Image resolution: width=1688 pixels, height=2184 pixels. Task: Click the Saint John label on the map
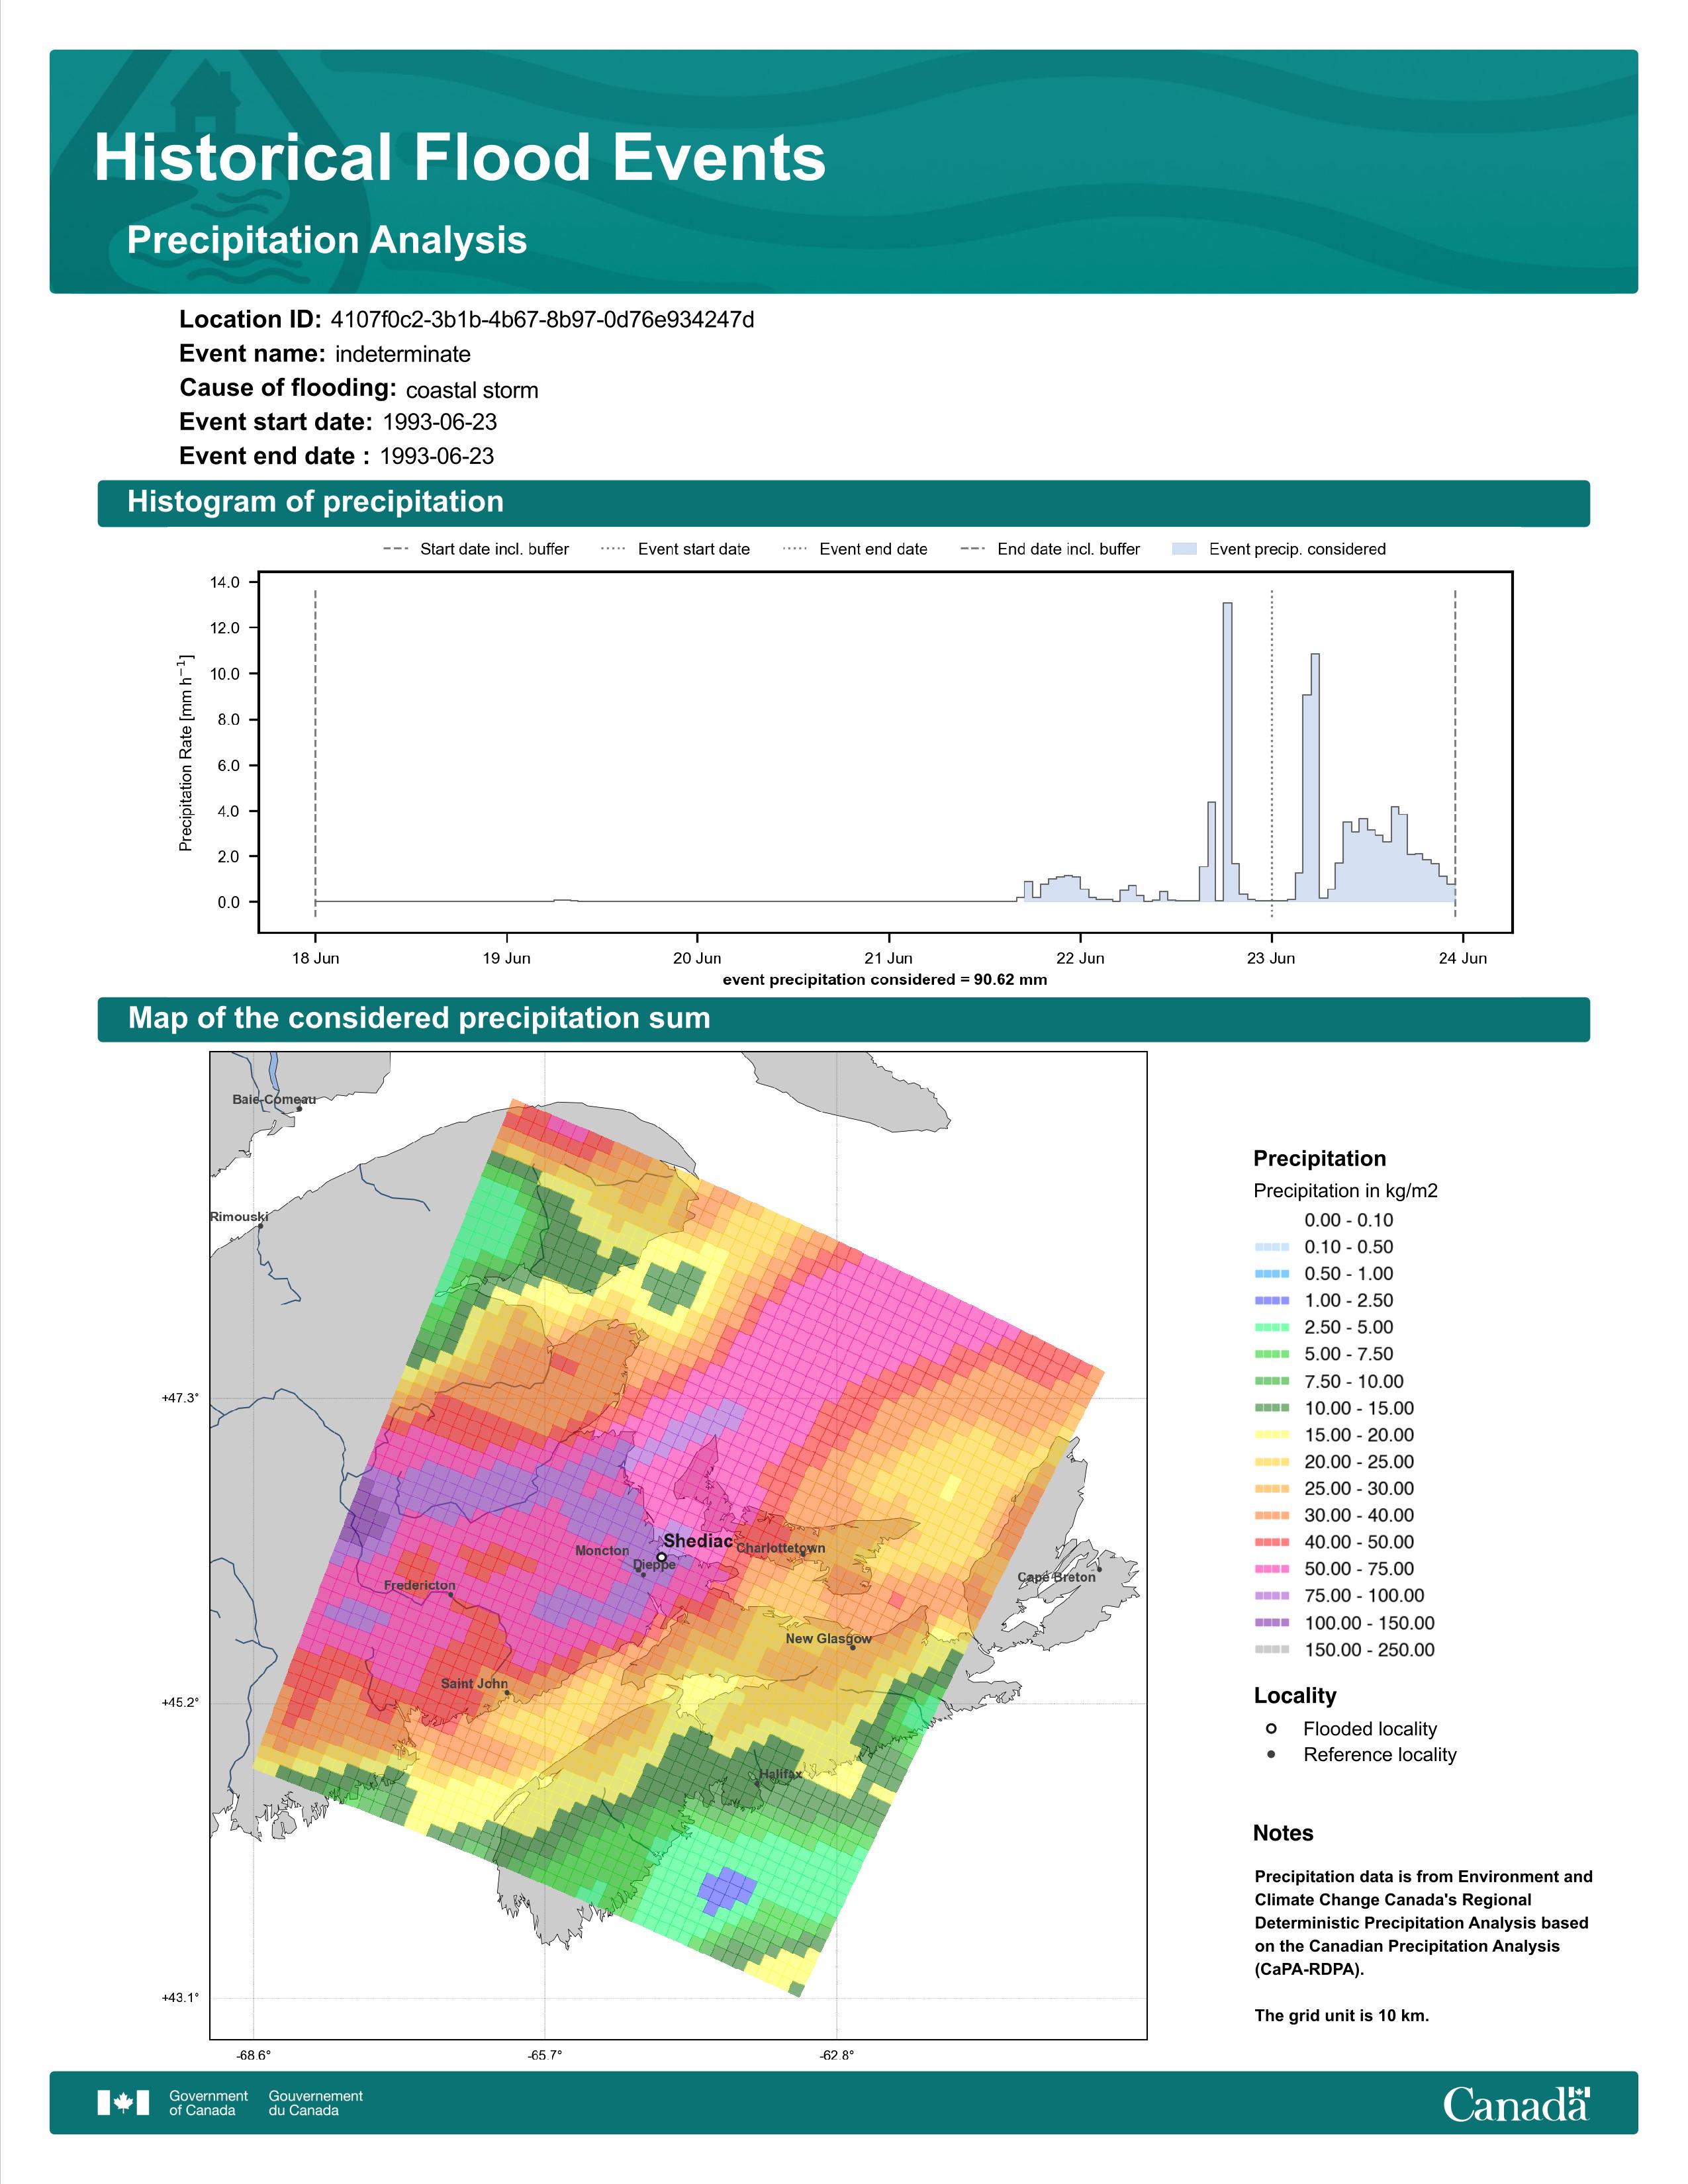[474, 1684]
